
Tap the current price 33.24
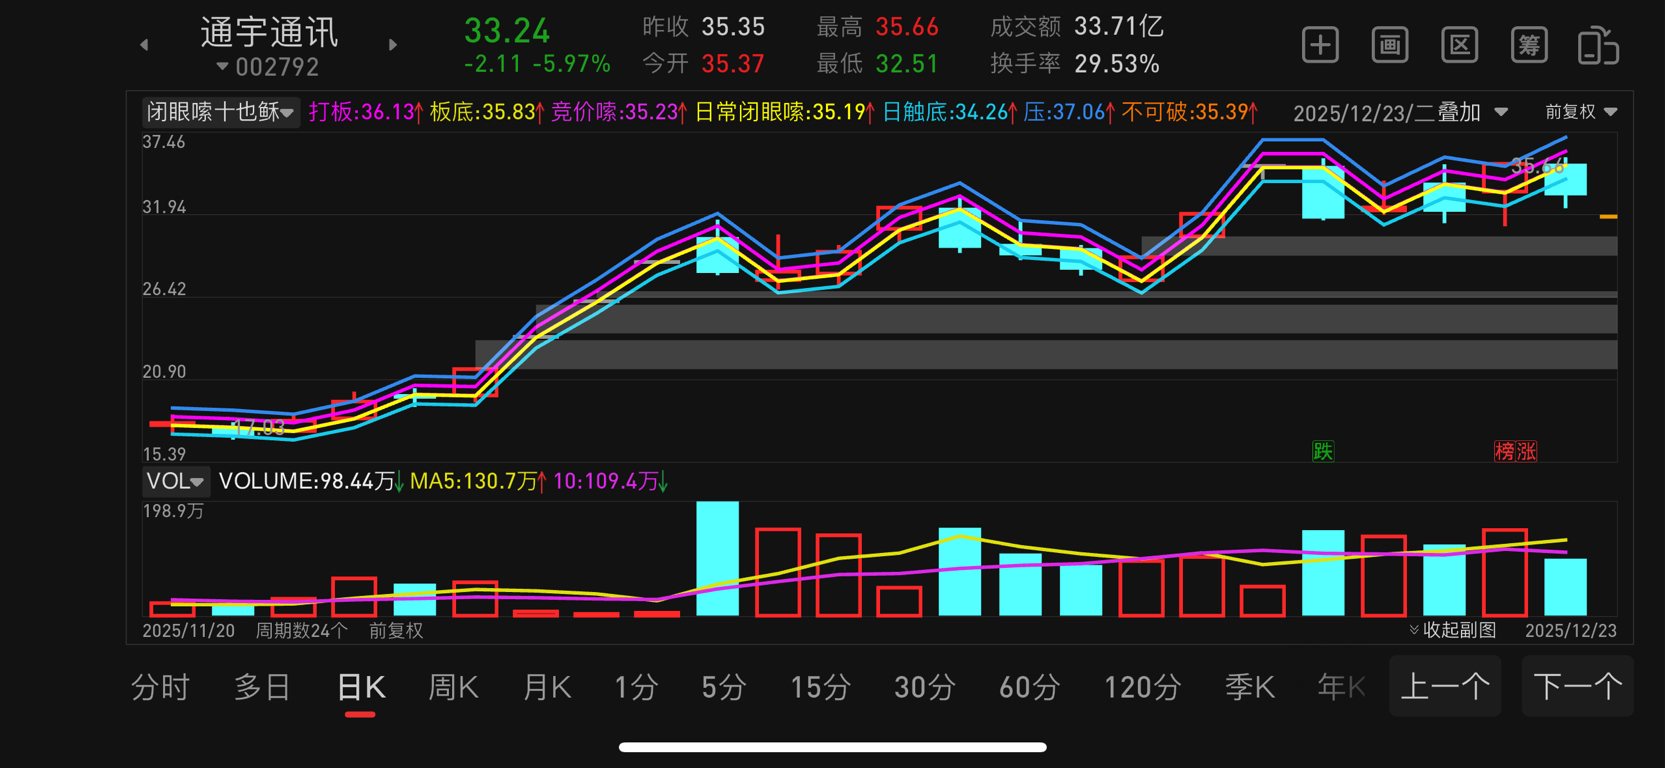click(507, 31)
